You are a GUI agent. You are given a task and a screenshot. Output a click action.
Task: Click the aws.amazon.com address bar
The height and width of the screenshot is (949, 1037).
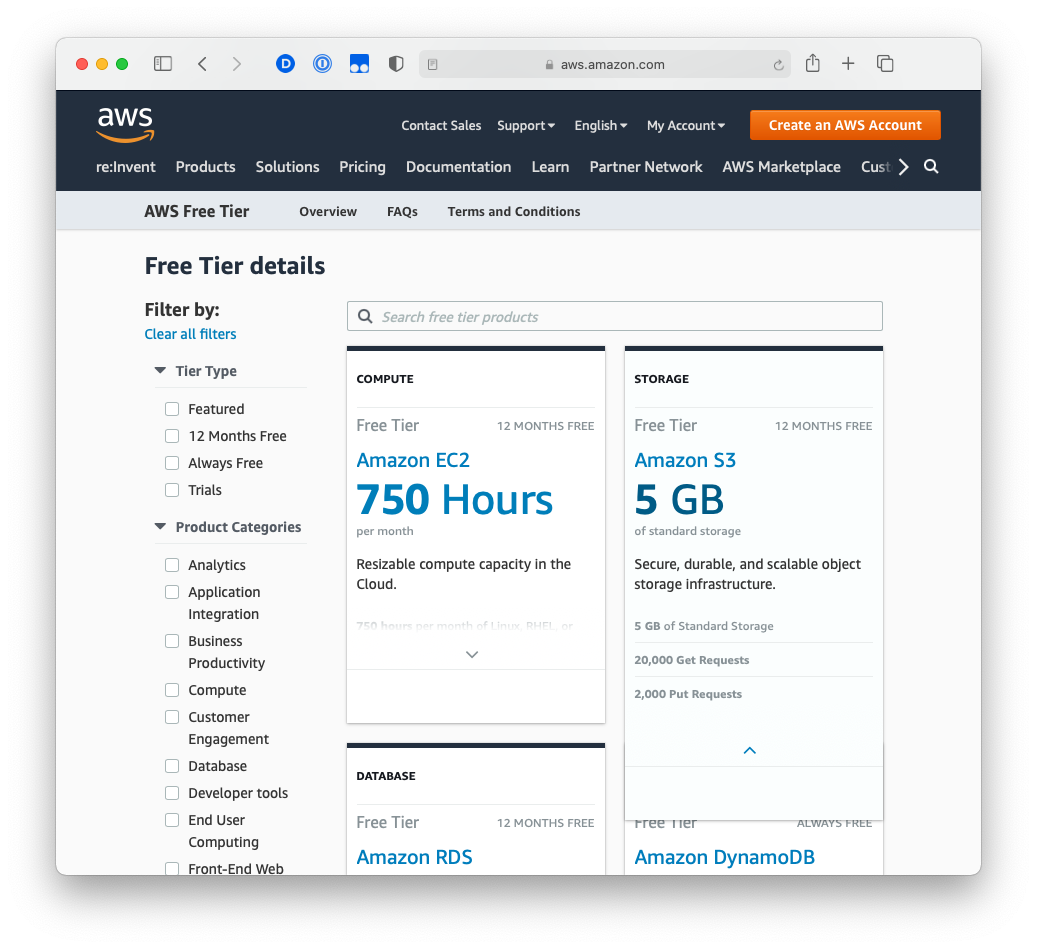(604, 64)
